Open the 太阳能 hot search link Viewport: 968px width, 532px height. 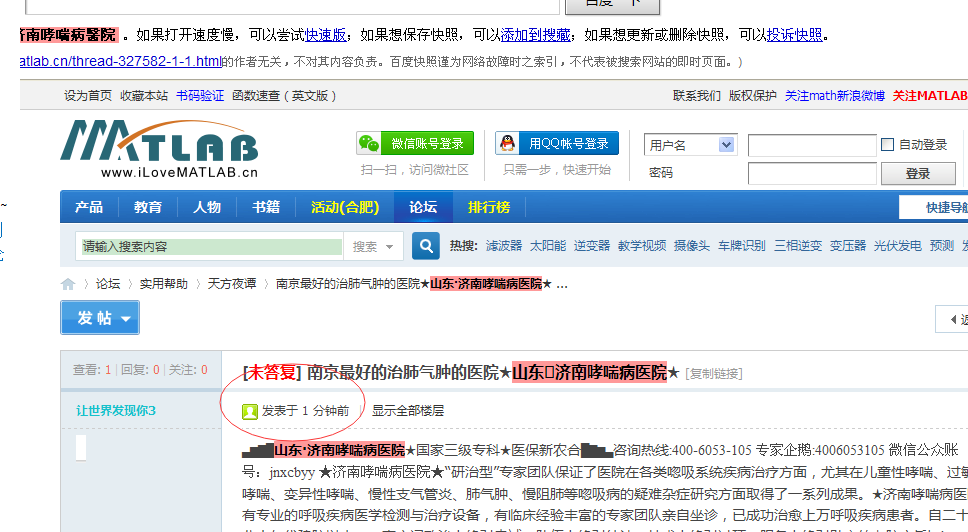[547, 245]
